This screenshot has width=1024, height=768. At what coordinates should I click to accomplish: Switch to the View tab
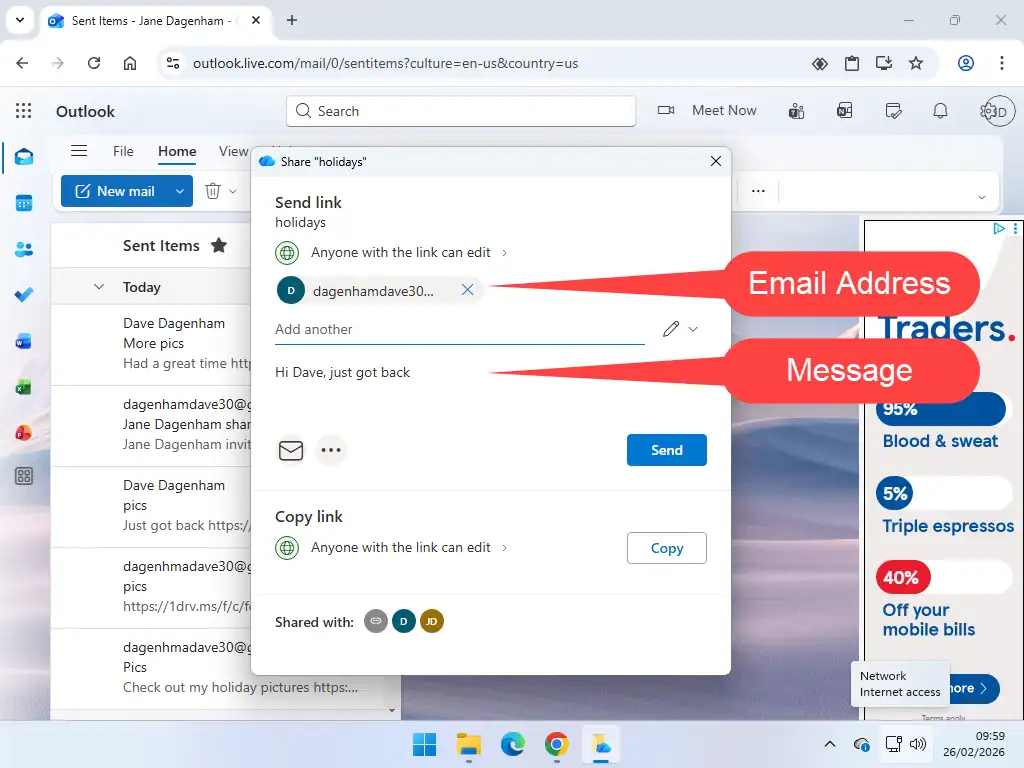pyautogui.click(x=233, y=151)
